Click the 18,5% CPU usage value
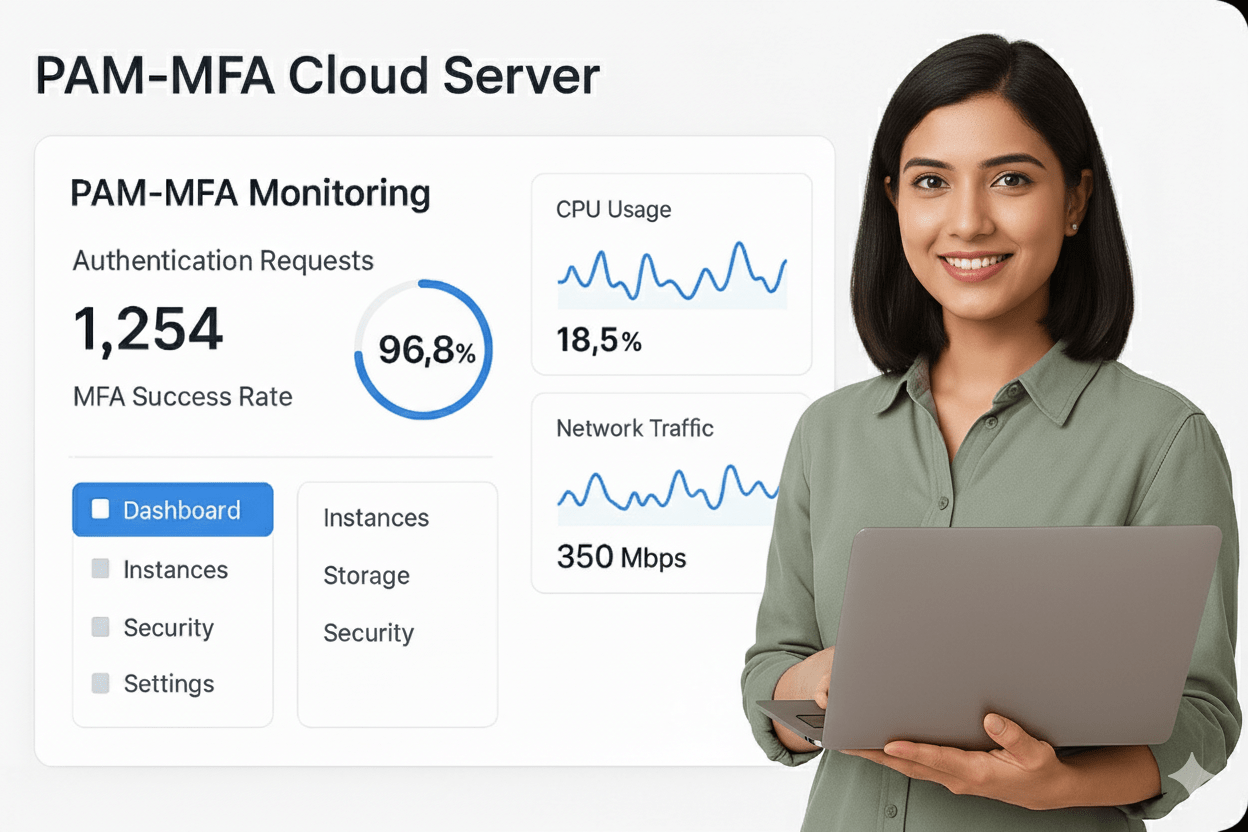The image size is (1248, 832). pyautogui.click(x=599, y=341)
